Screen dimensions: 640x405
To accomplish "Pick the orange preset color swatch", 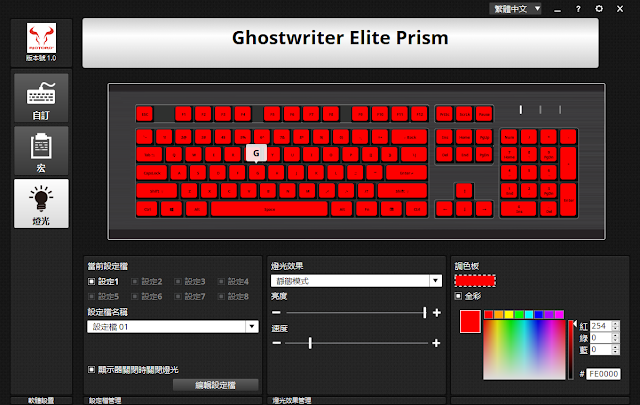I will (499, 314).
